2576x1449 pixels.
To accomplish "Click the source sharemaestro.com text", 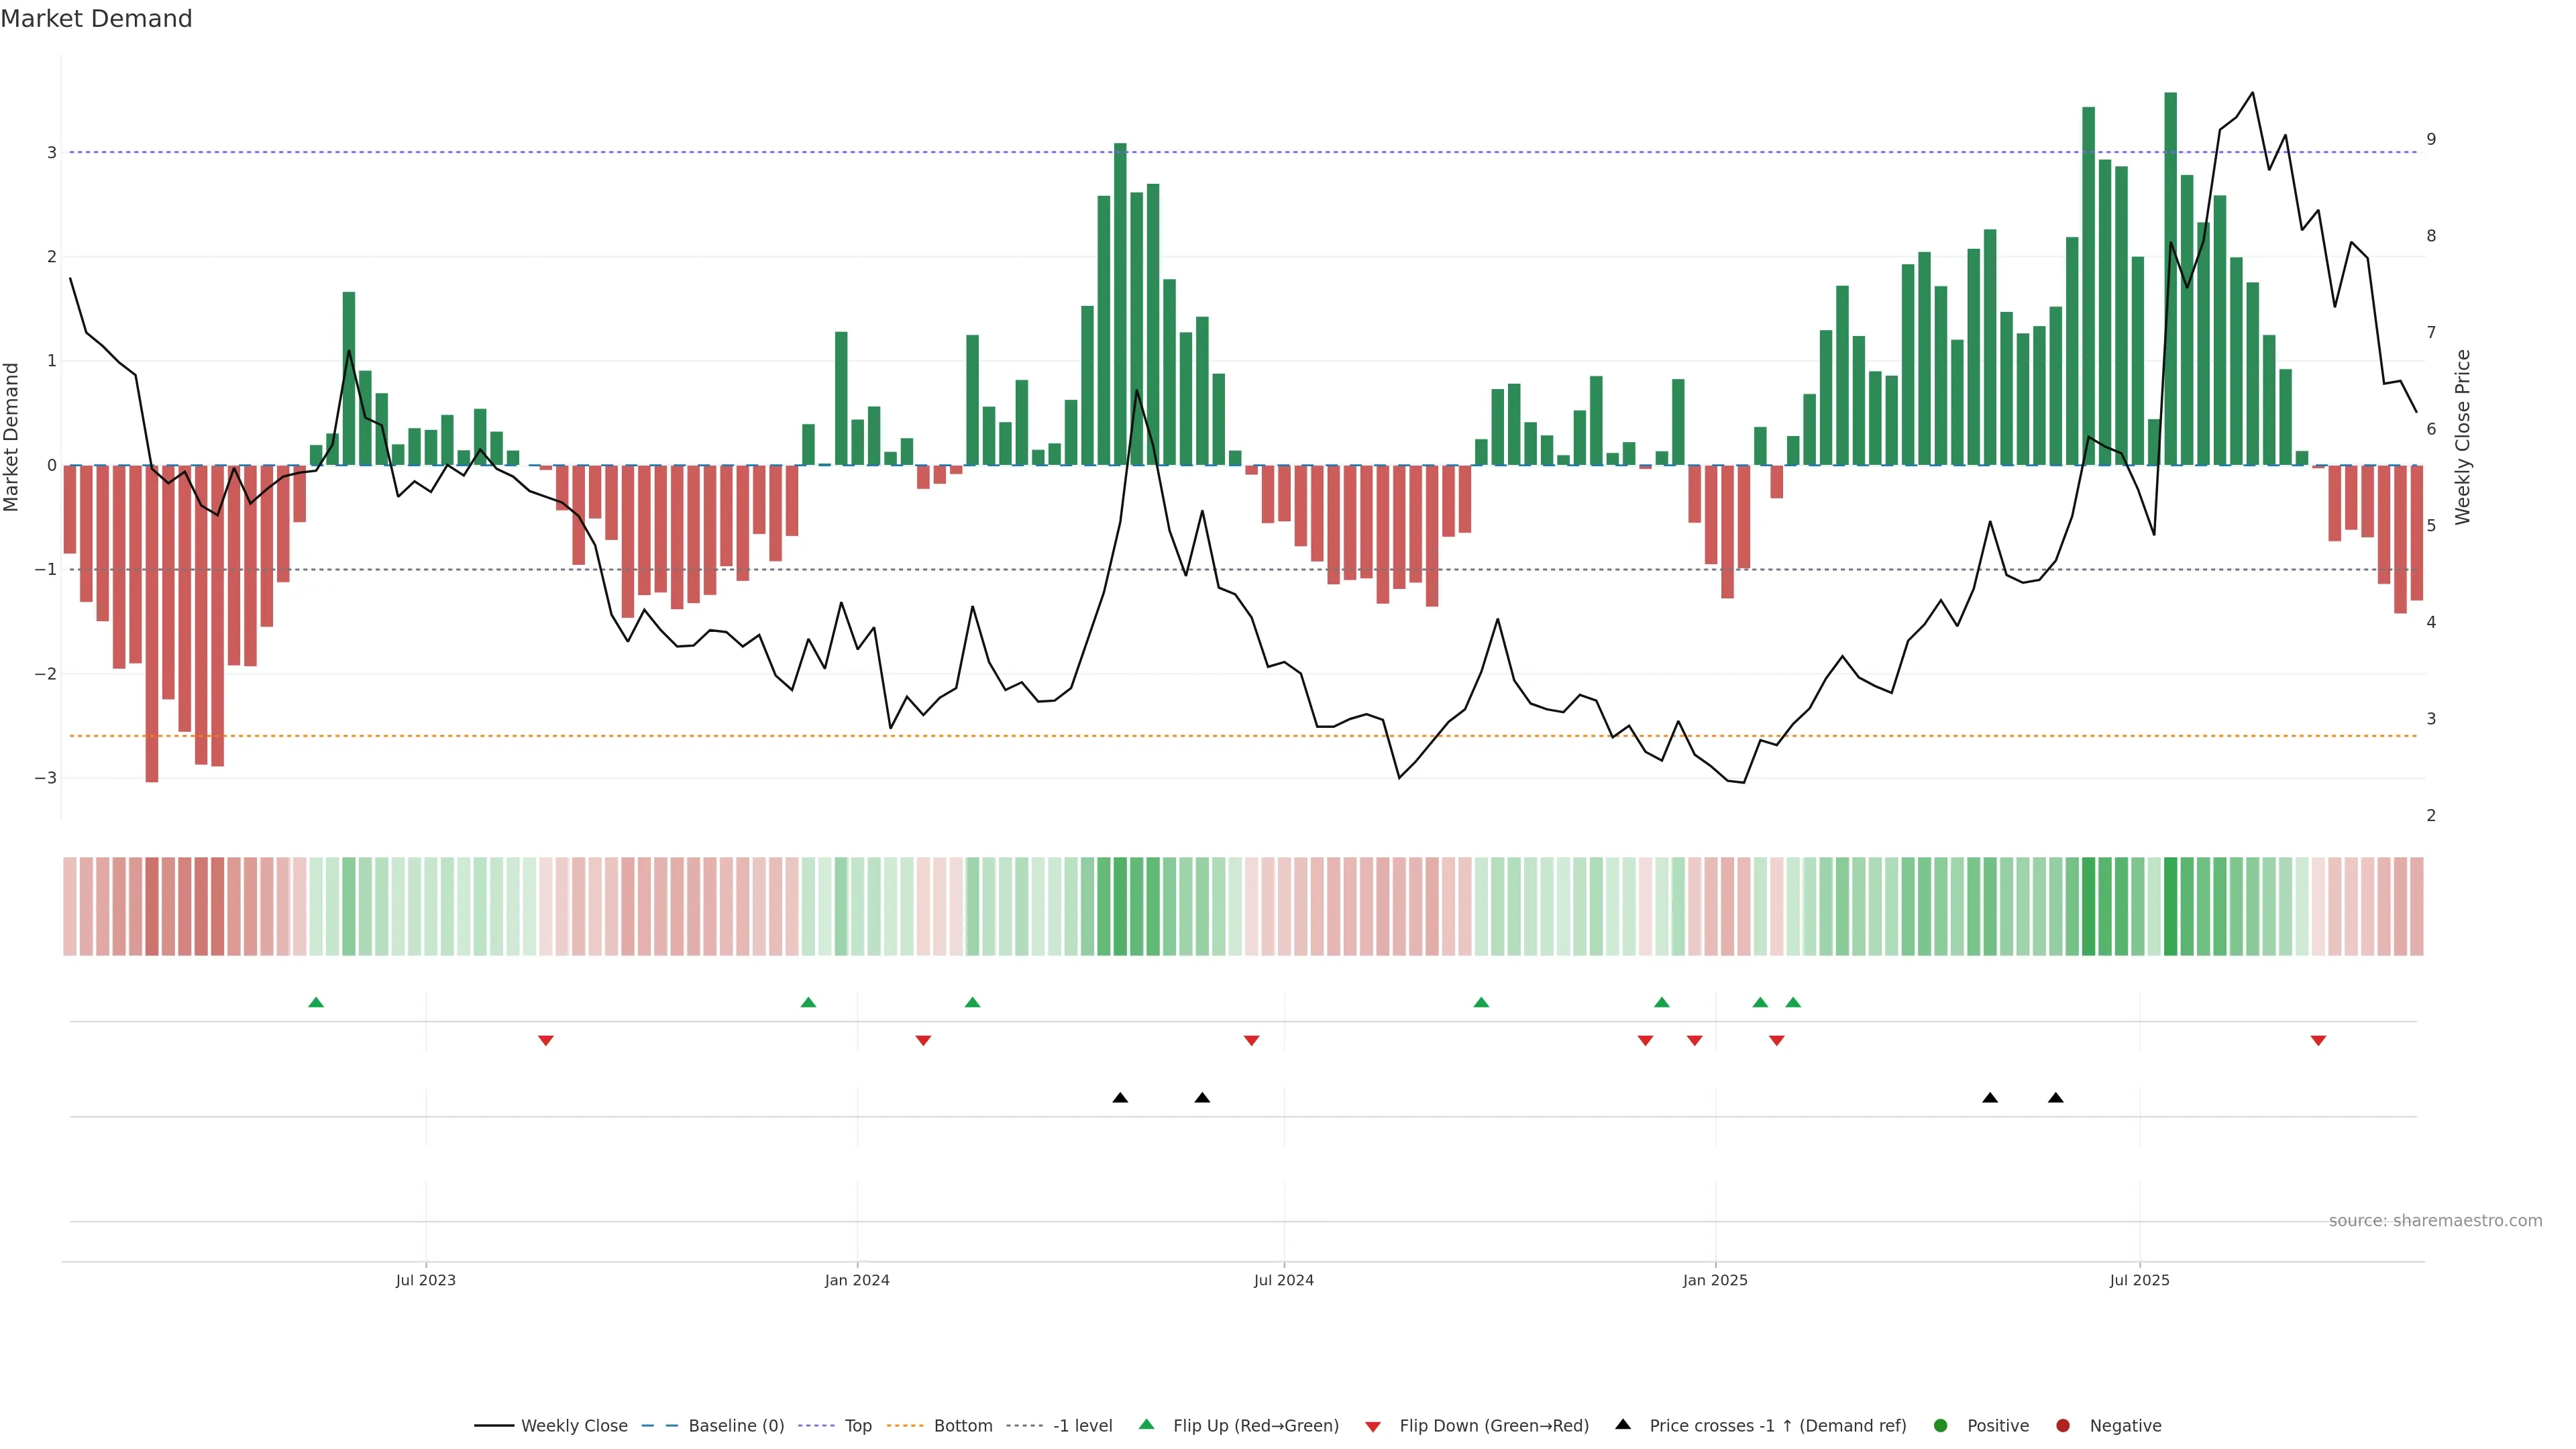I will 2435,1221.
